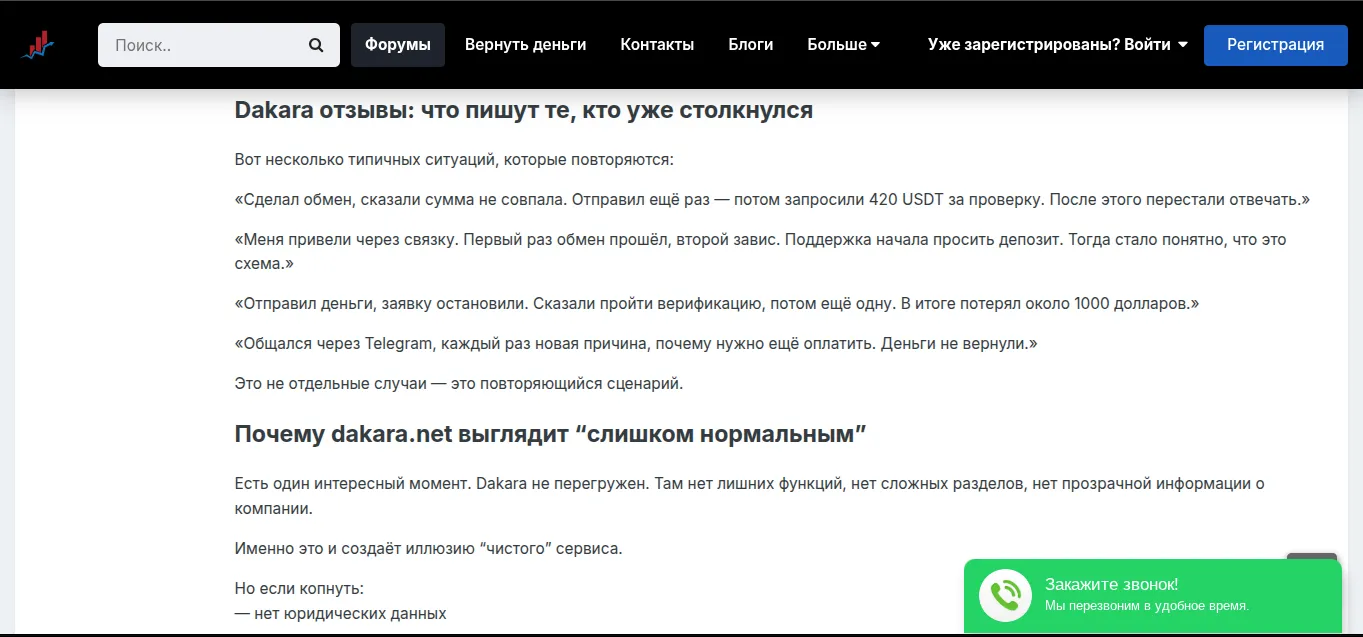
Task: Open the Форумы tab
Action: (398, 45)
